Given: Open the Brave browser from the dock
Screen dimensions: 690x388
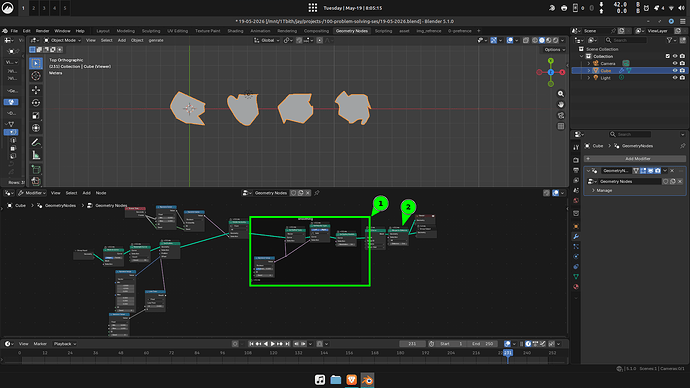Looking at the screenshot, I should click(x=352, y=380).
